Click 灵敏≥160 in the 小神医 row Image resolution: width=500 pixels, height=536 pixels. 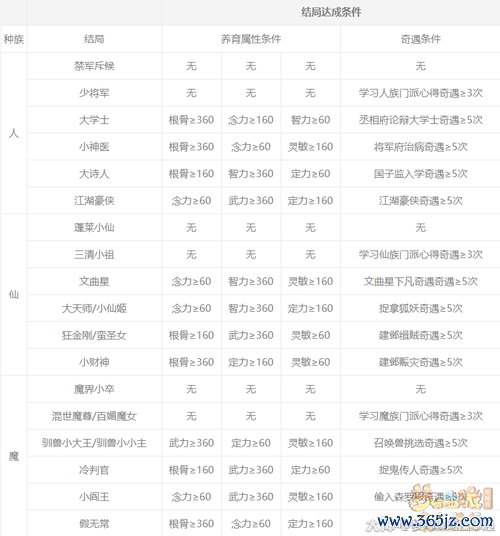310,147
